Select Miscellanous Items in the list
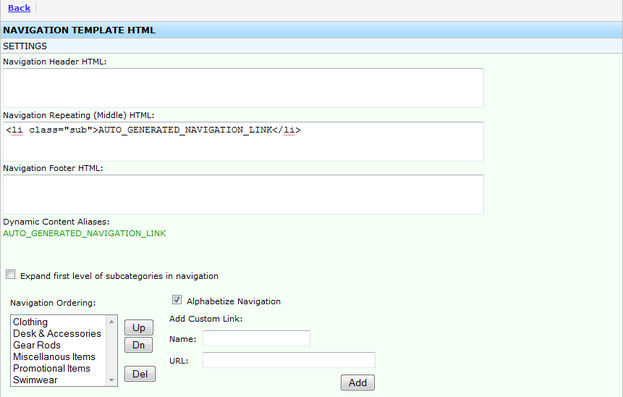Viewport: 623px width, 397px height. pos(54,356)
